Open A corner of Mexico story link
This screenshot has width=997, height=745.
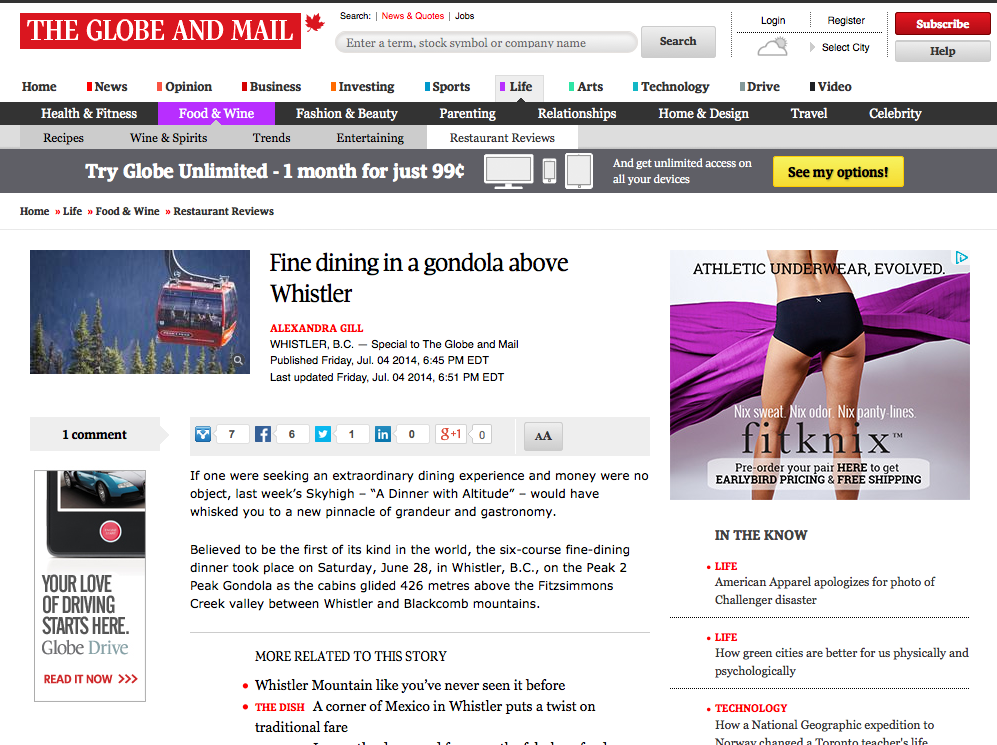425,716
